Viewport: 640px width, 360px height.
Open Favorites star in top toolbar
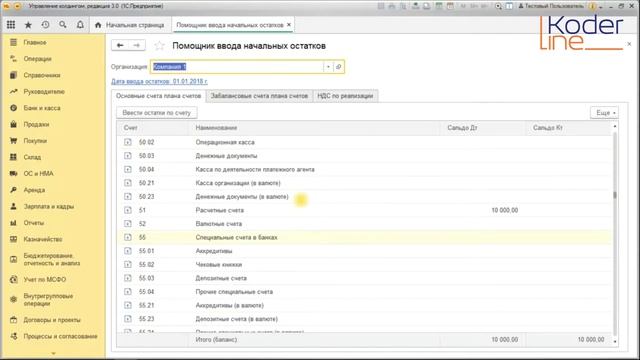coord(28,25)
